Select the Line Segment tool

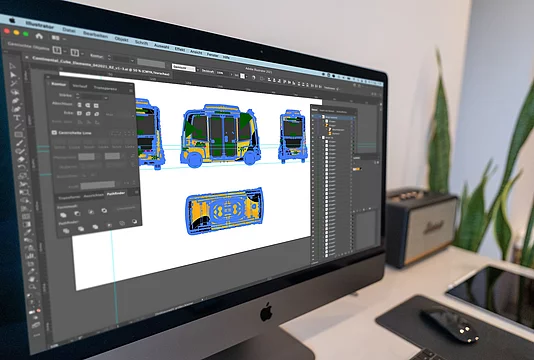click(18, 126)
